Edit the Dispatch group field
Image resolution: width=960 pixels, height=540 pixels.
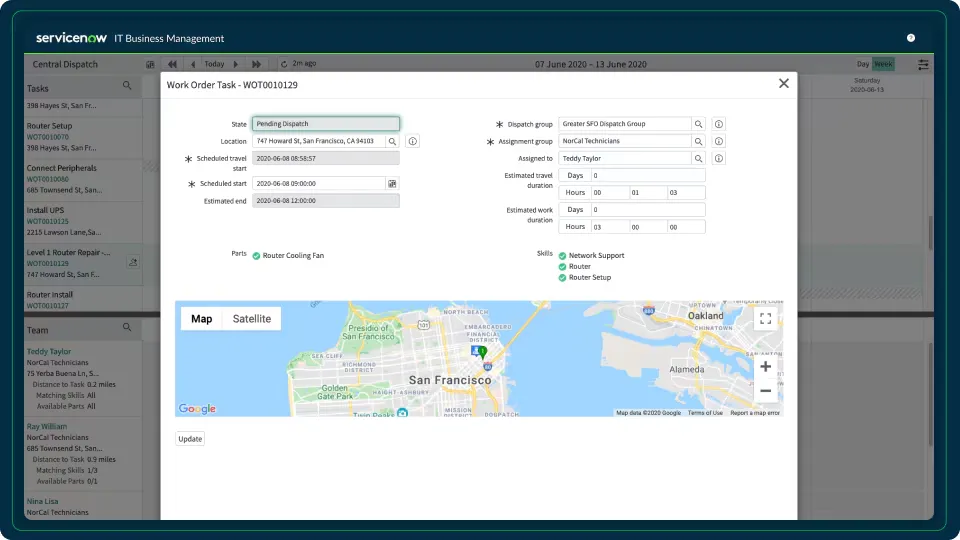624,124
